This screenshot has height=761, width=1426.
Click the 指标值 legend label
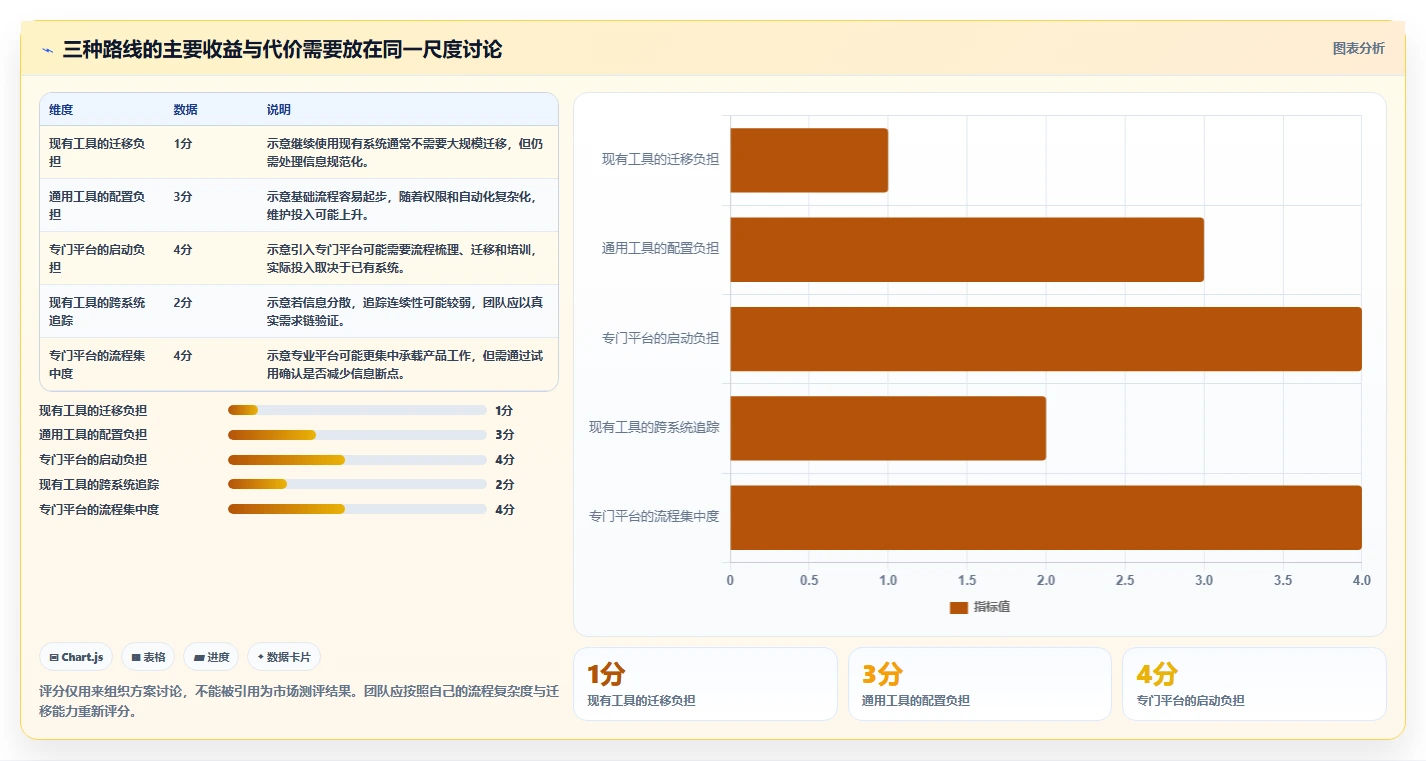[x=992, y=607]
